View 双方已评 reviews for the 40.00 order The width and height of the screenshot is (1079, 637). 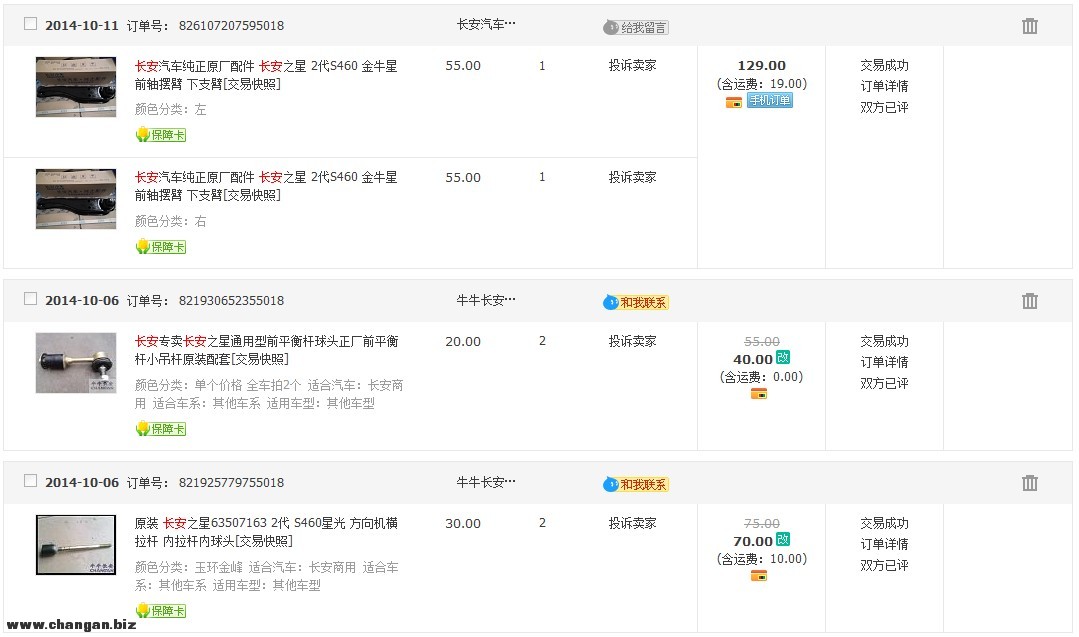884,383
